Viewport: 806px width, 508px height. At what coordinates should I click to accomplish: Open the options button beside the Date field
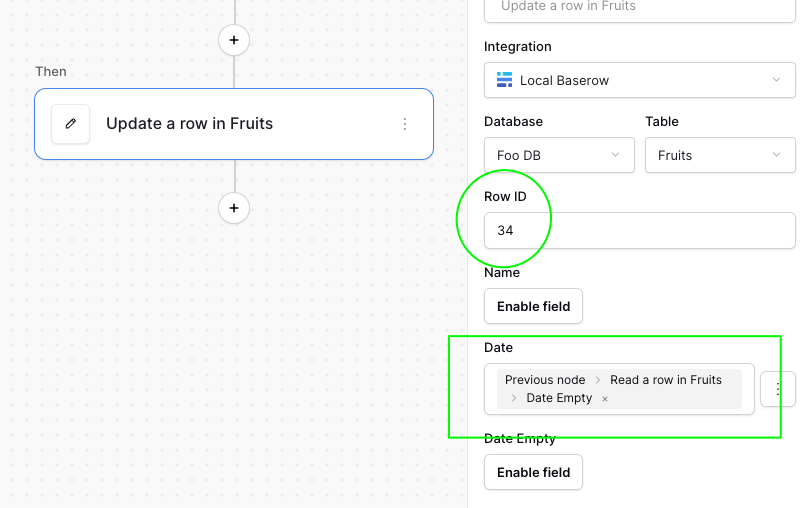tap(780, 389)
